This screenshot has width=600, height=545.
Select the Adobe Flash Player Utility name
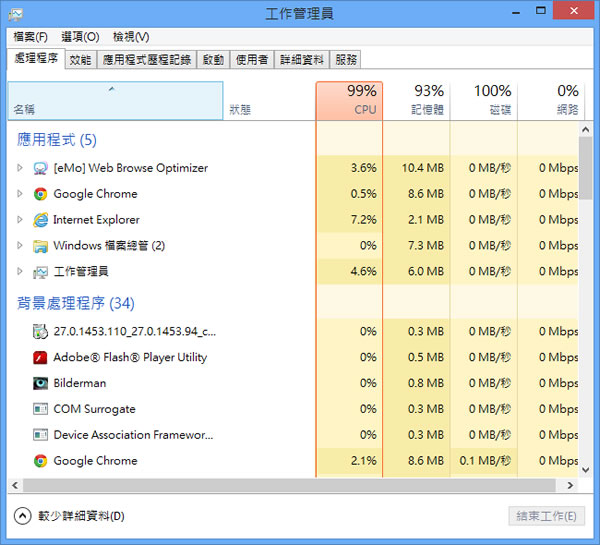(130, 357)
